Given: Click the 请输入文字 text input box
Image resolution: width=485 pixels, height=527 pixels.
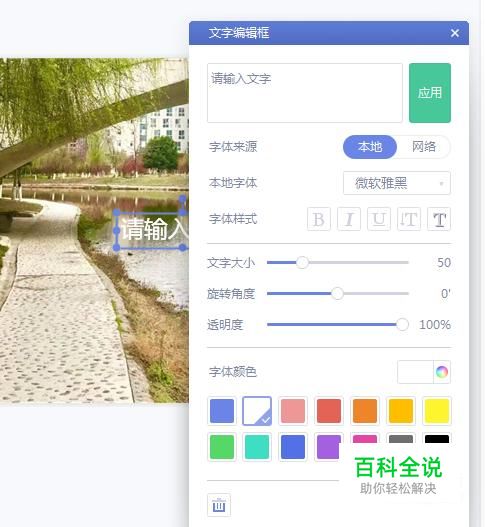Looking at the screenshot, I should coord(305,93).
